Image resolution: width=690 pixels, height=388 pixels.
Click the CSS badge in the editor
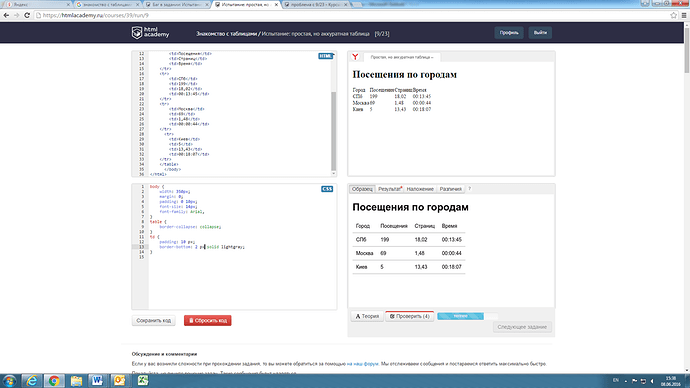[327, 189]
